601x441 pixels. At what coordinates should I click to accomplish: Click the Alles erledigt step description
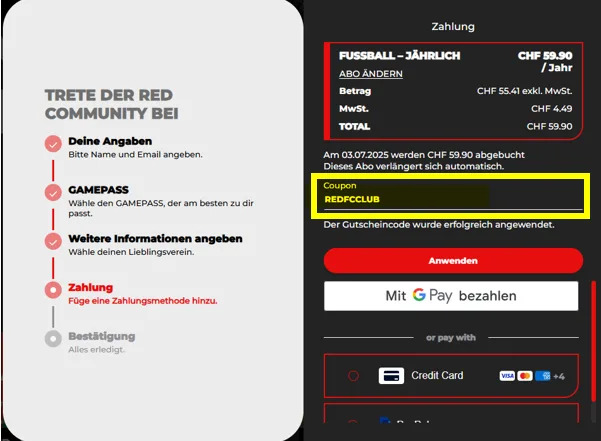[x=96, y=349]
